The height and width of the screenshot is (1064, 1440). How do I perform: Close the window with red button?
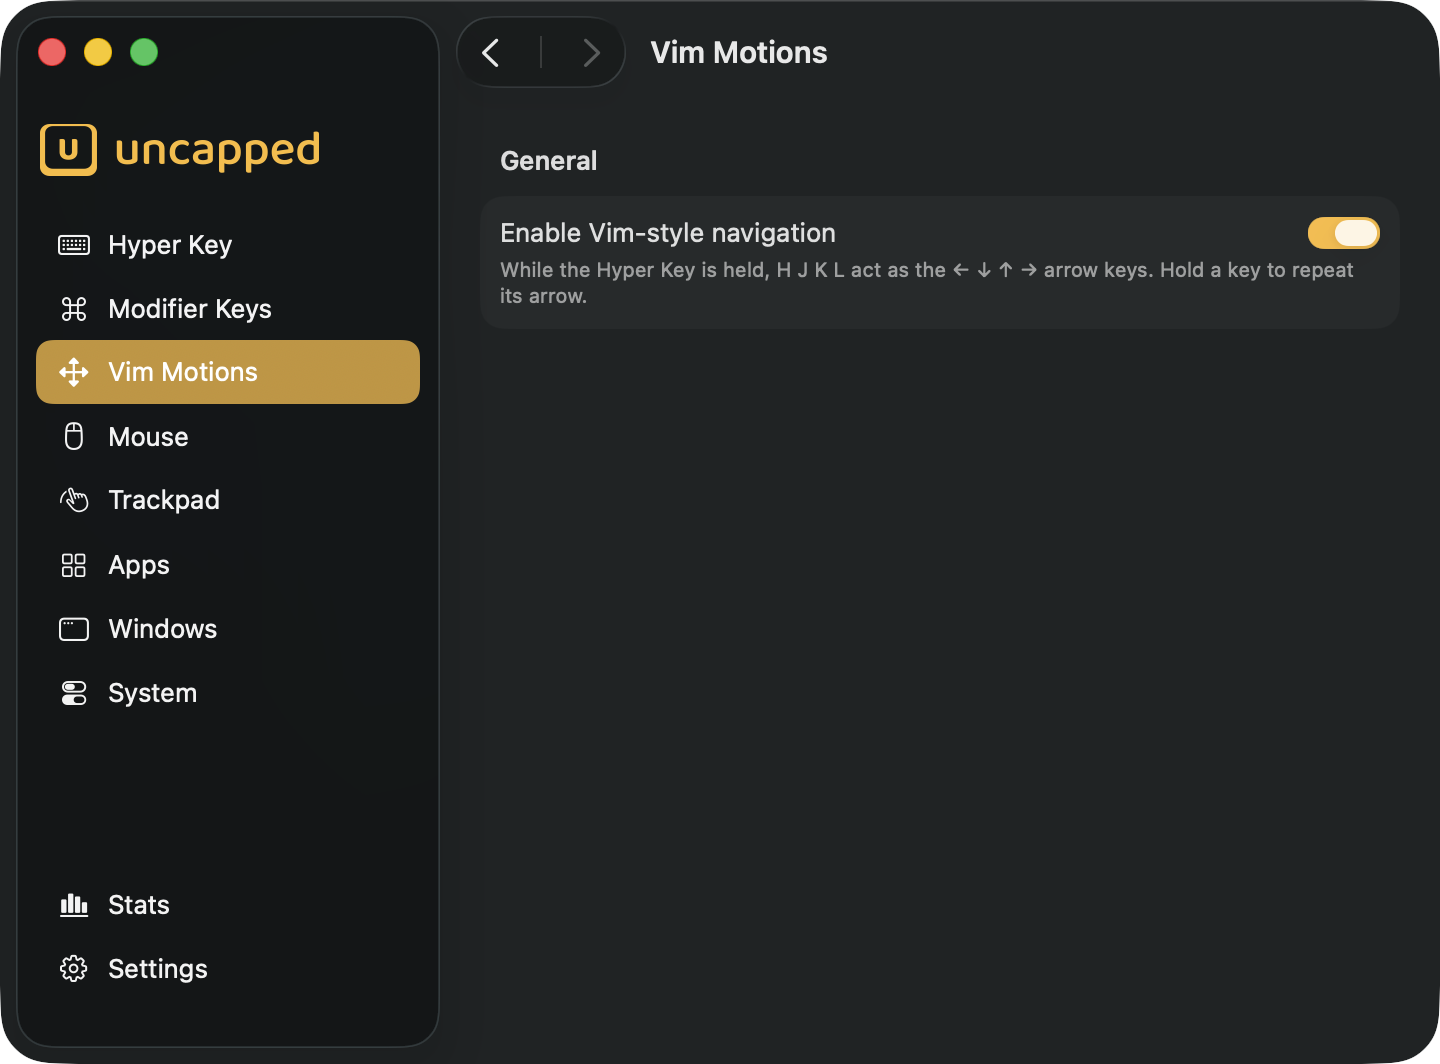tap(52, 52)
